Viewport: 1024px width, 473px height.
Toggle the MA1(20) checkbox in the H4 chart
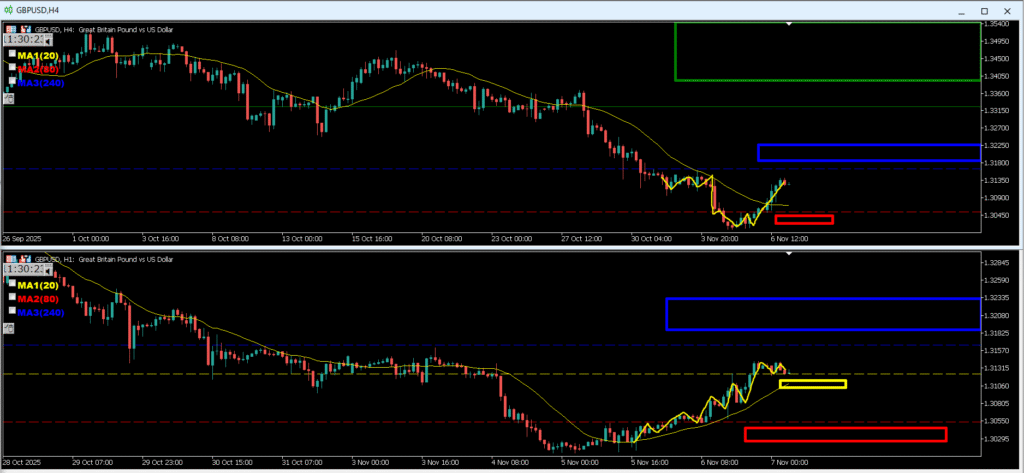click(x=12, y=55)
